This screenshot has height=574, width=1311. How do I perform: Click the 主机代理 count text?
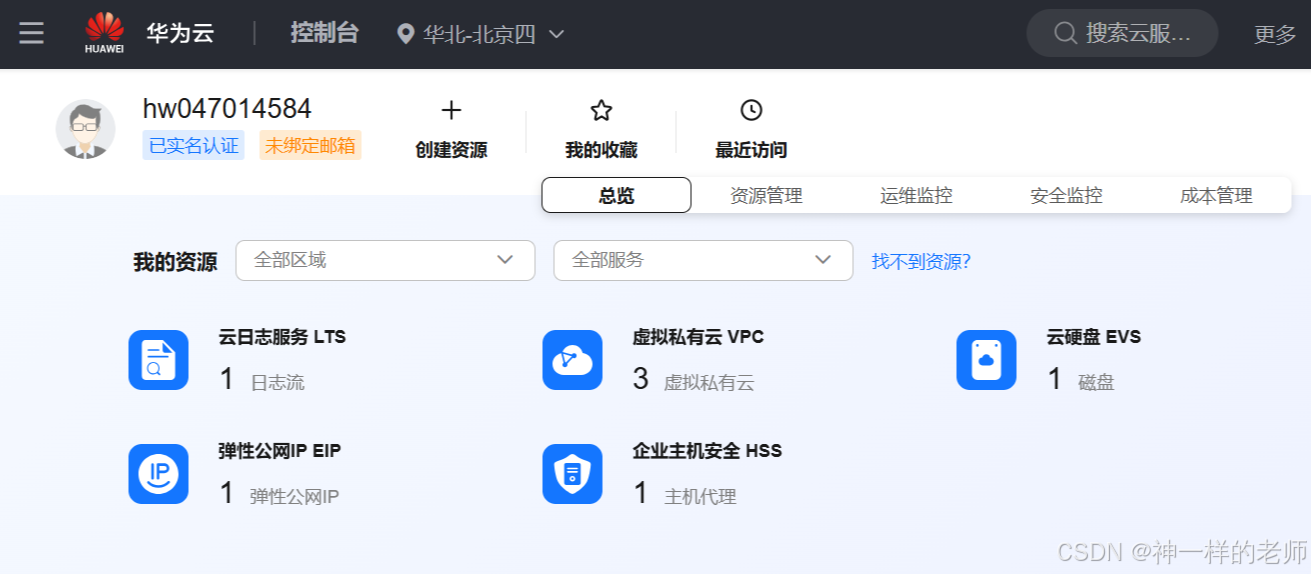pyautogui.click(x=700, y=497)
